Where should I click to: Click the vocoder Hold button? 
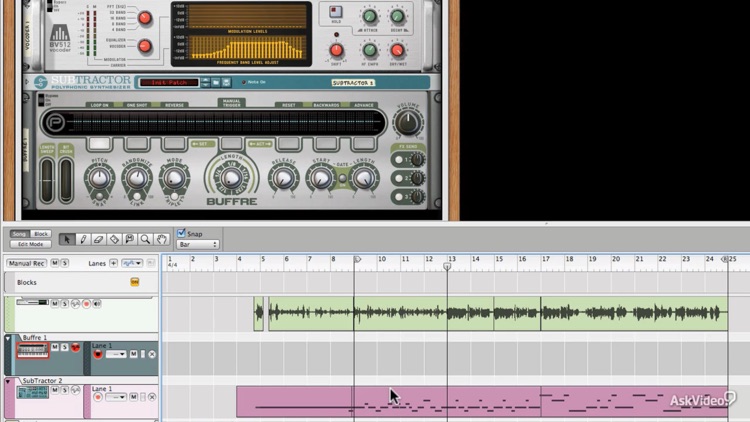pyautogui.click(x=336, y=11)
